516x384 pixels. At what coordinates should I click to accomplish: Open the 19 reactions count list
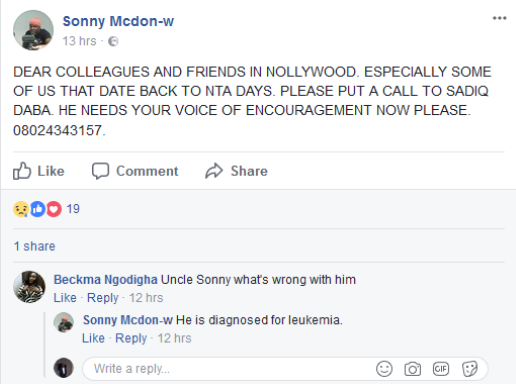click(73, 209)
